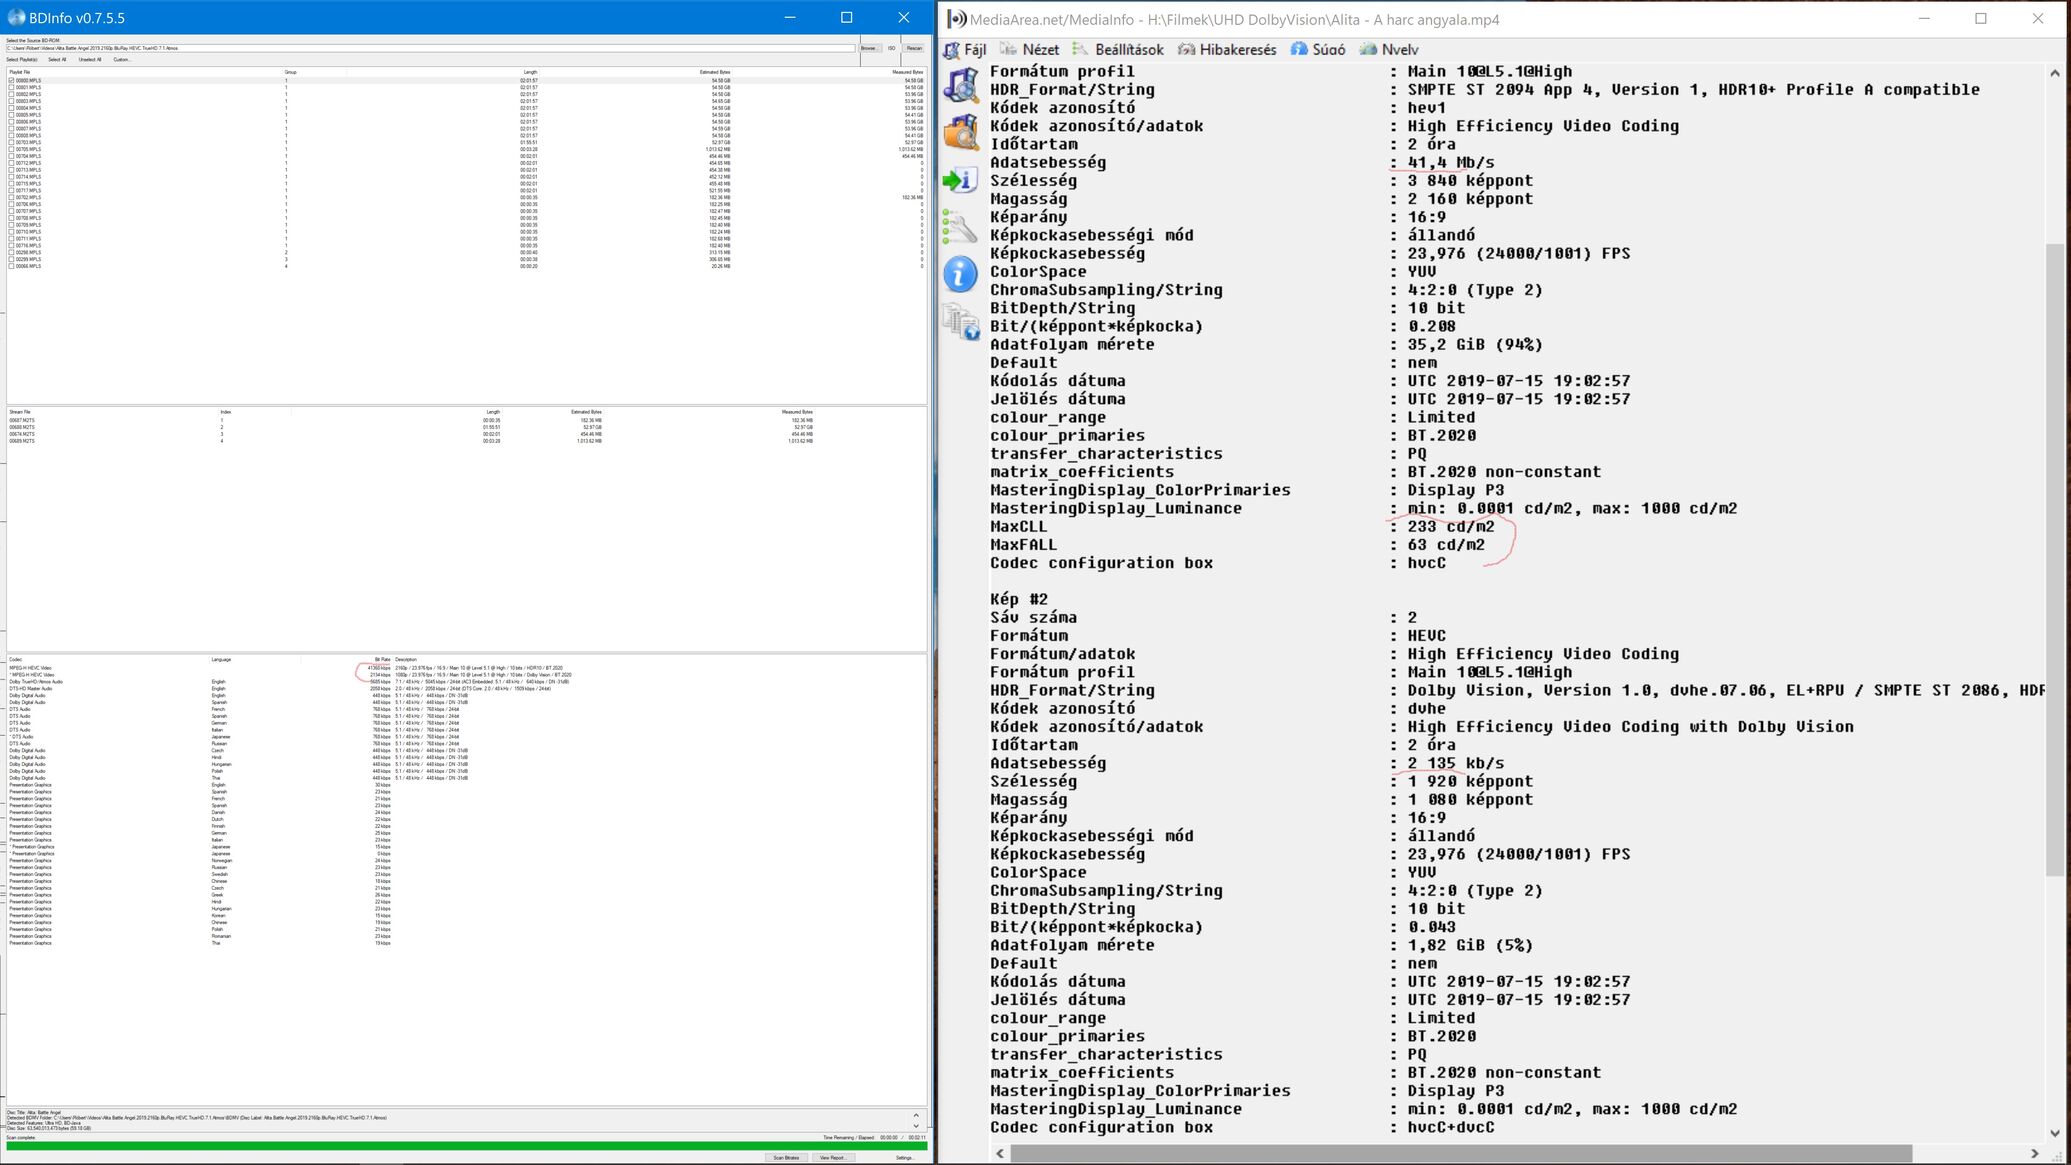Check the 00804.MPLS playlist checkbox
The width and height of the screenshot is (2071, 1165).
pos(11,108)
